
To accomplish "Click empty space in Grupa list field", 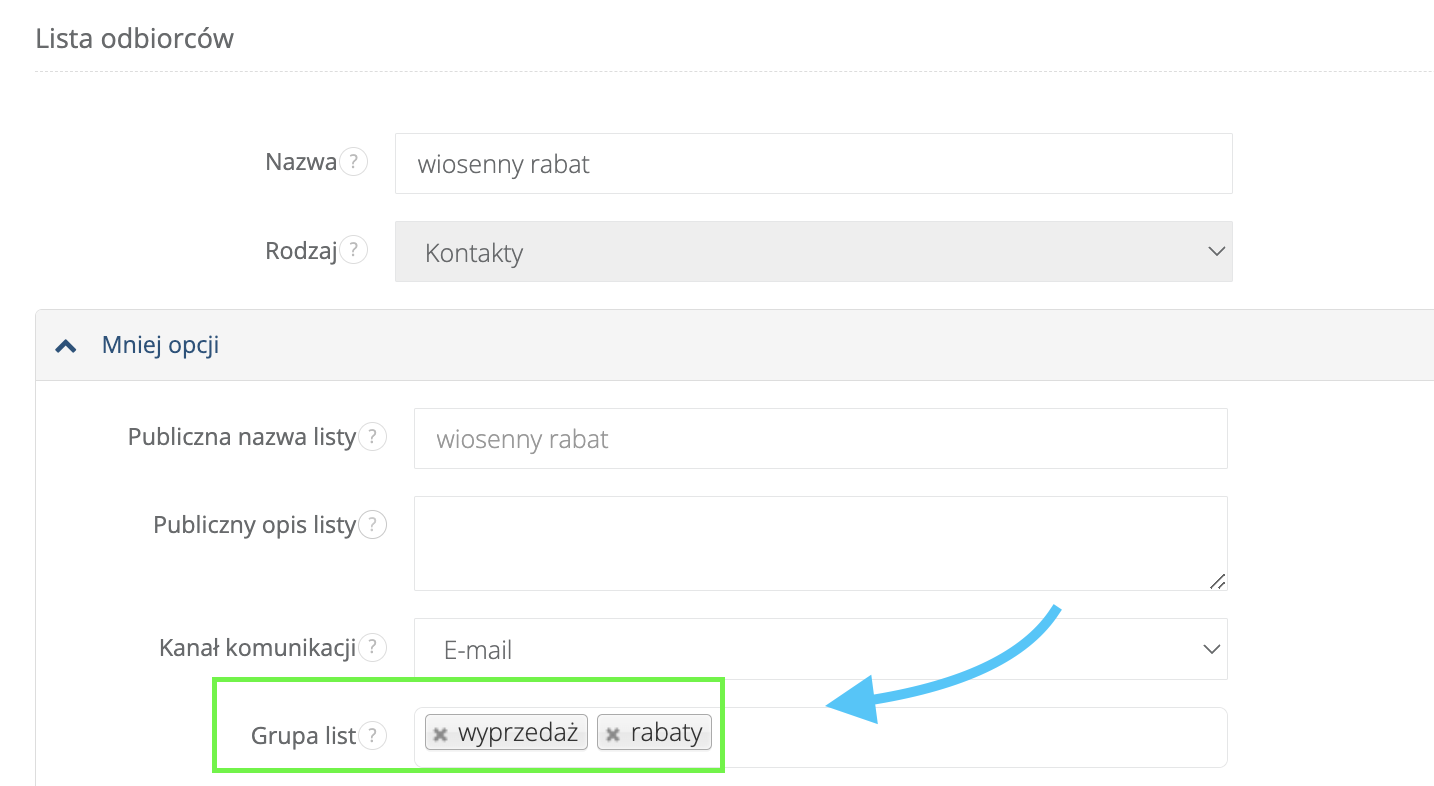I will pos(960,738).
